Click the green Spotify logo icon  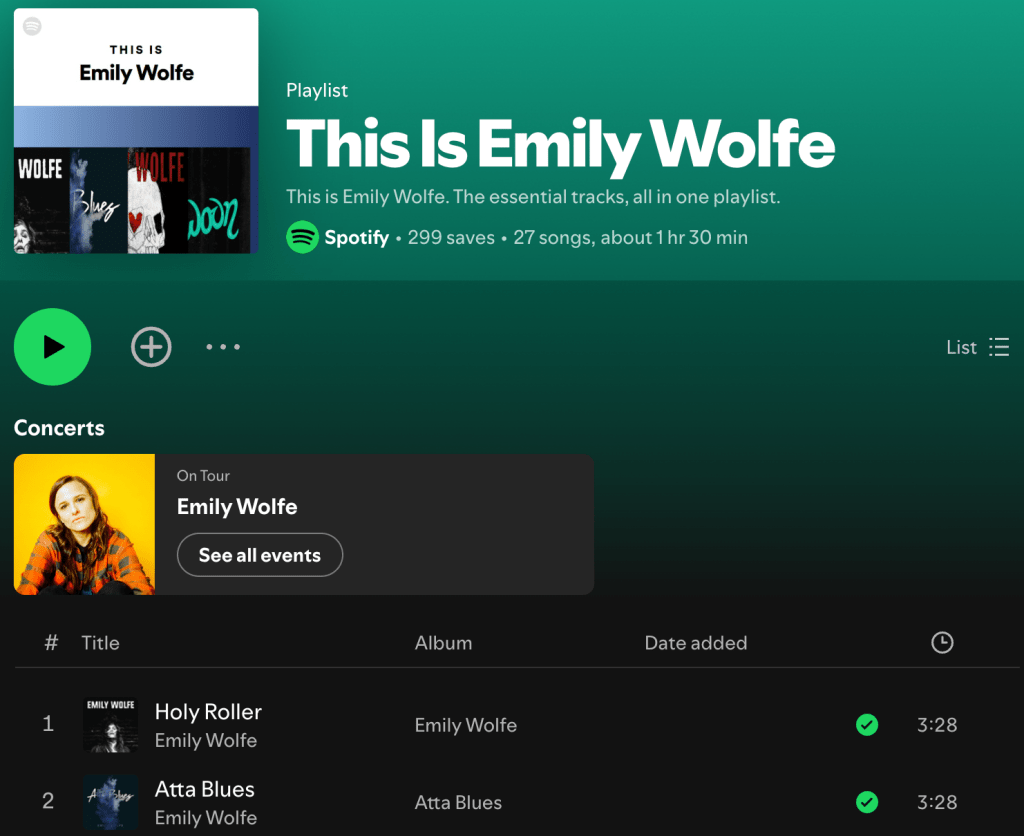tap(302, 237)
